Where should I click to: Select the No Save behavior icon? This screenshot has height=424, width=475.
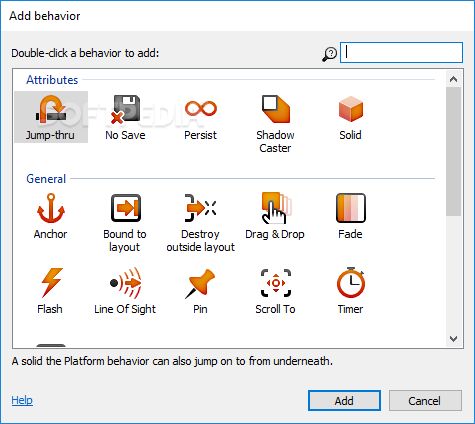(125, 109)
